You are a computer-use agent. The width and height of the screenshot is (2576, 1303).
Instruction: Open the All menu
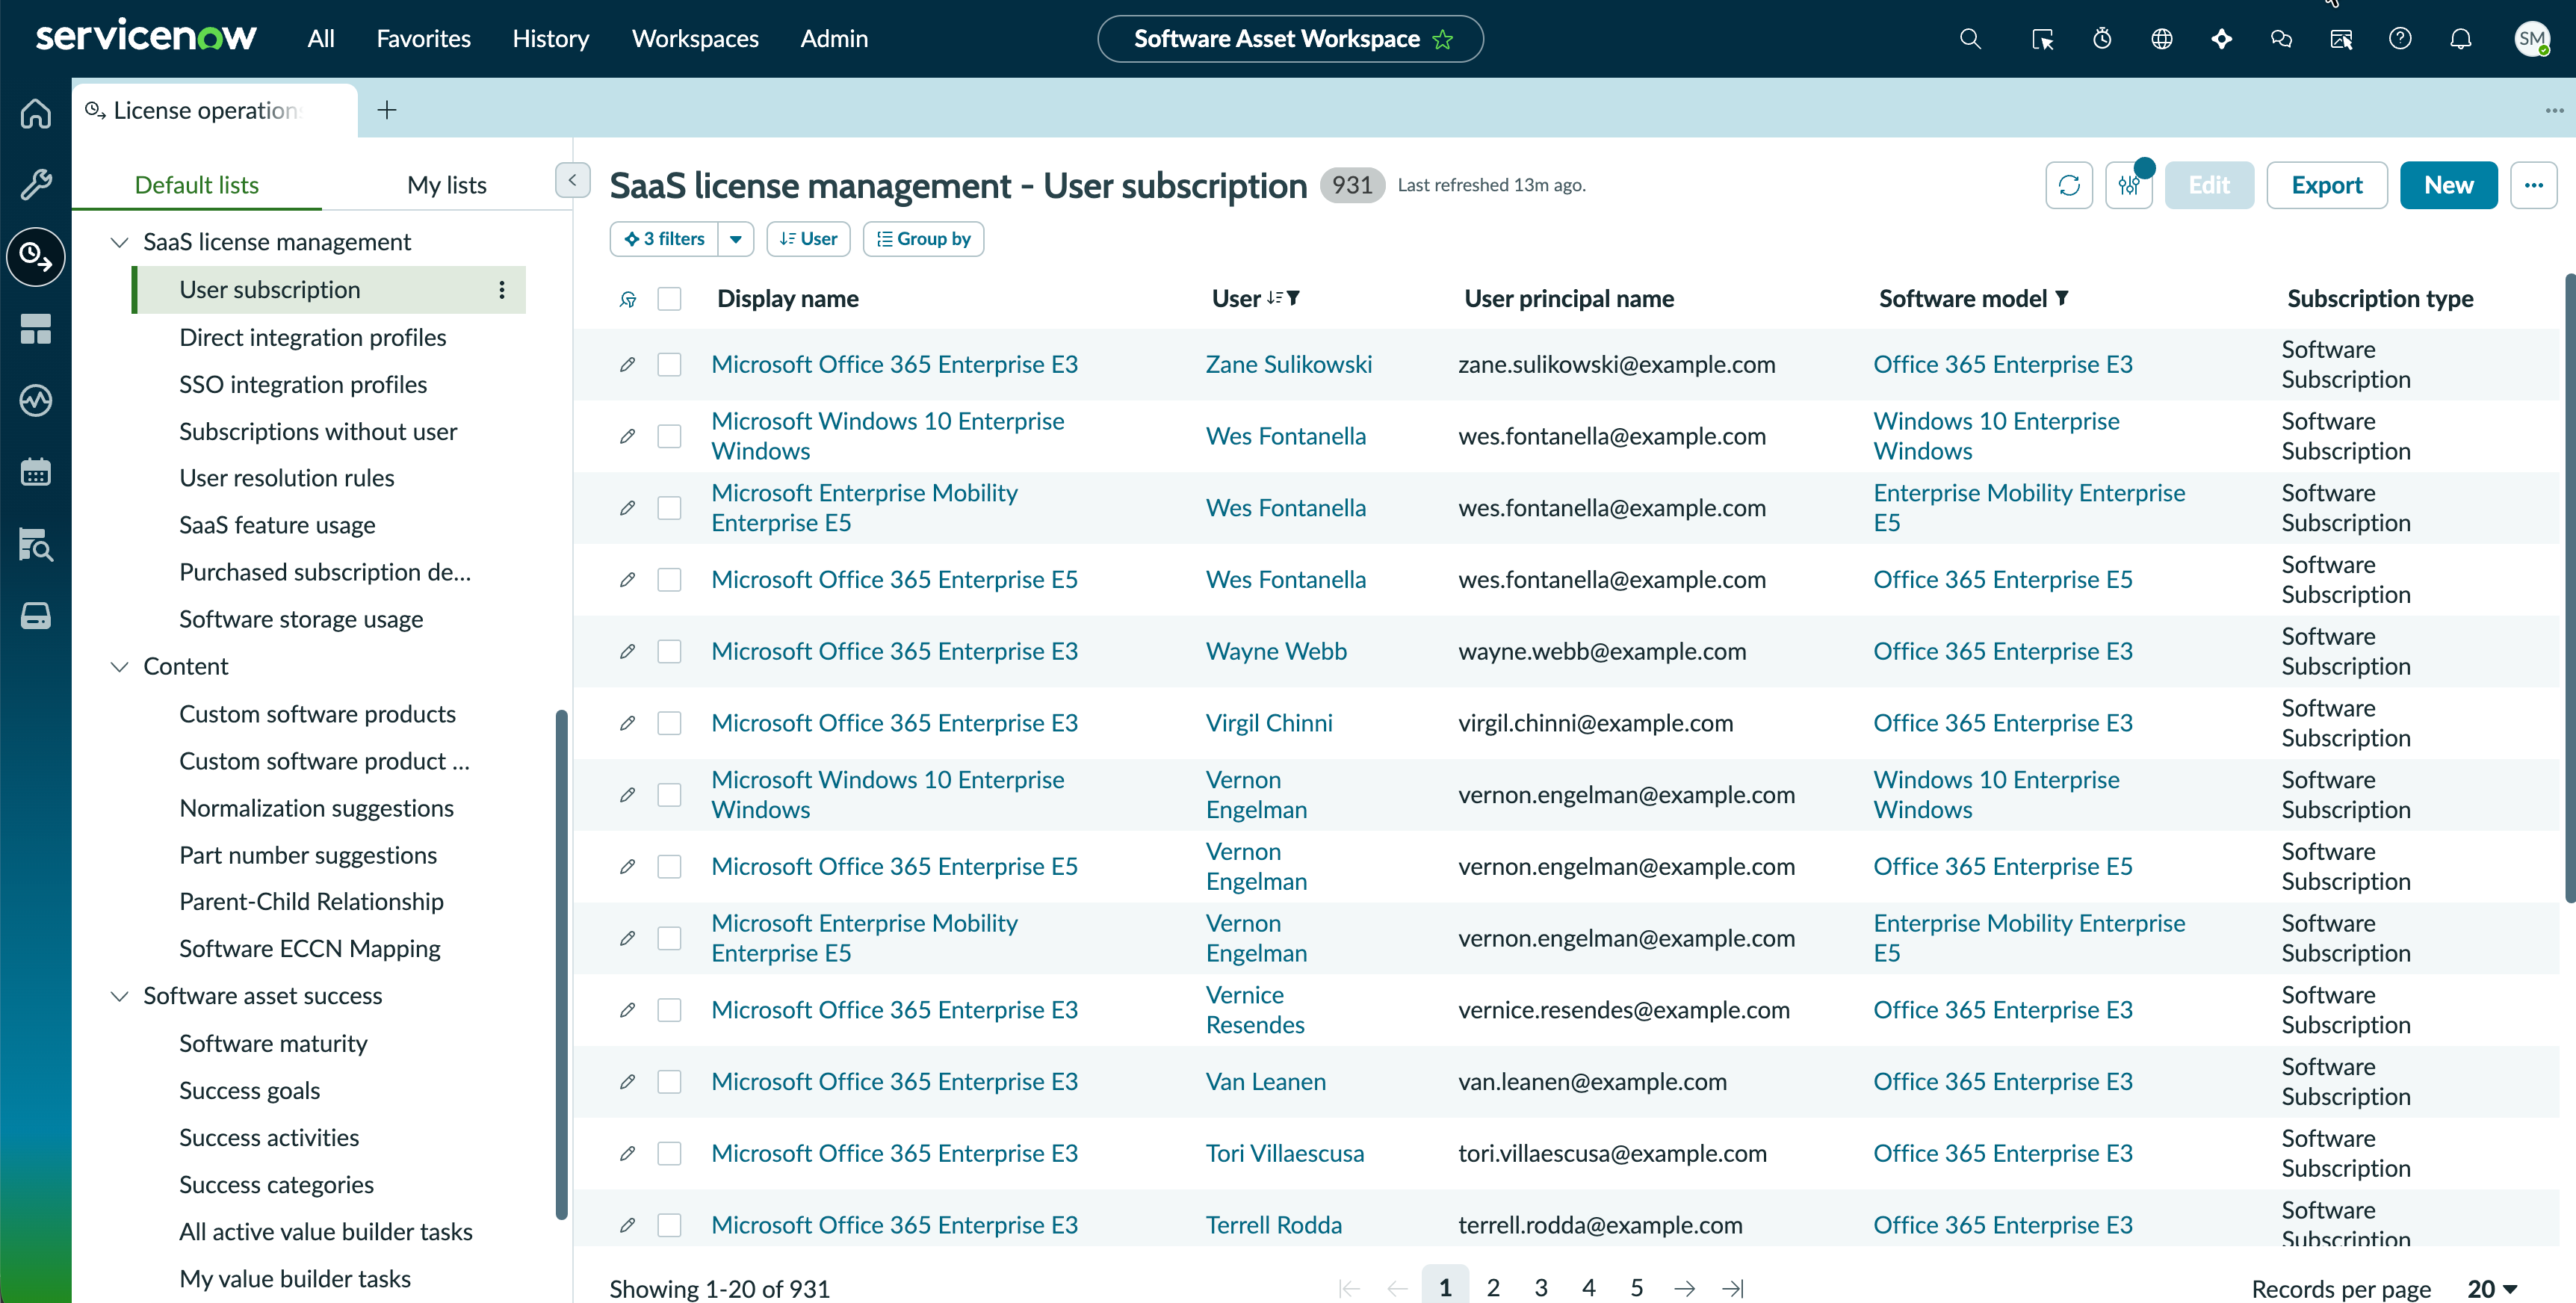pos(321,39)
